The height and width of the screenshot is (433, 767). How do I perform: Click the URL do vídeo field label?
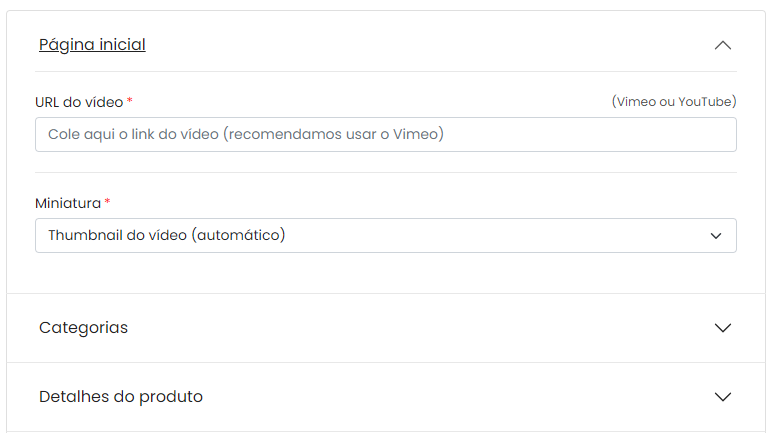[x=79, y=102]
